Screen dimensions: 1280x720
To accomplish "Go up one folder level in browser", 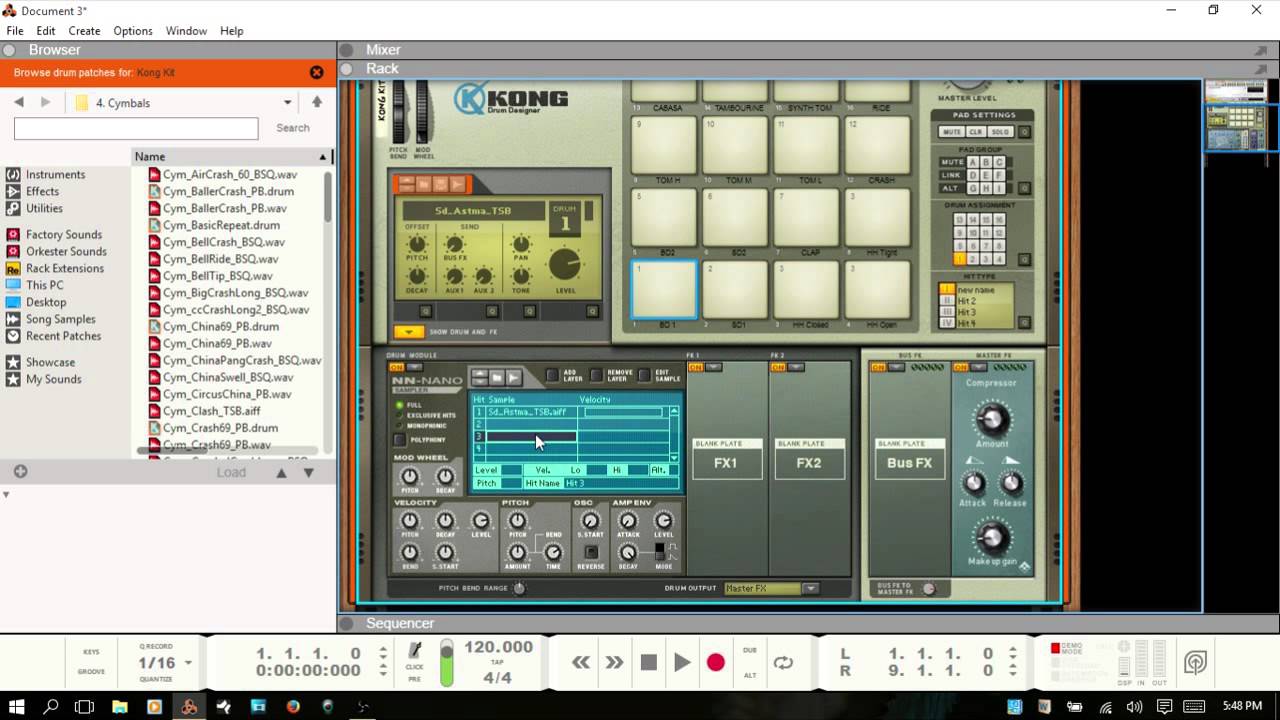I will click(317, 102).
